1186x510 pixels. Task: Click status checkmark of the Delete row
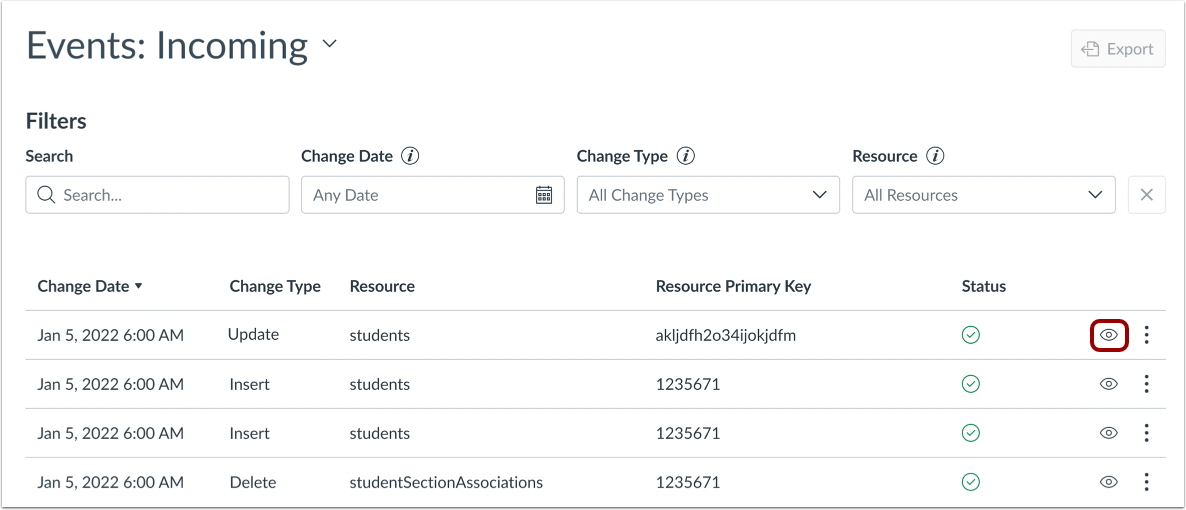[970, 482]
